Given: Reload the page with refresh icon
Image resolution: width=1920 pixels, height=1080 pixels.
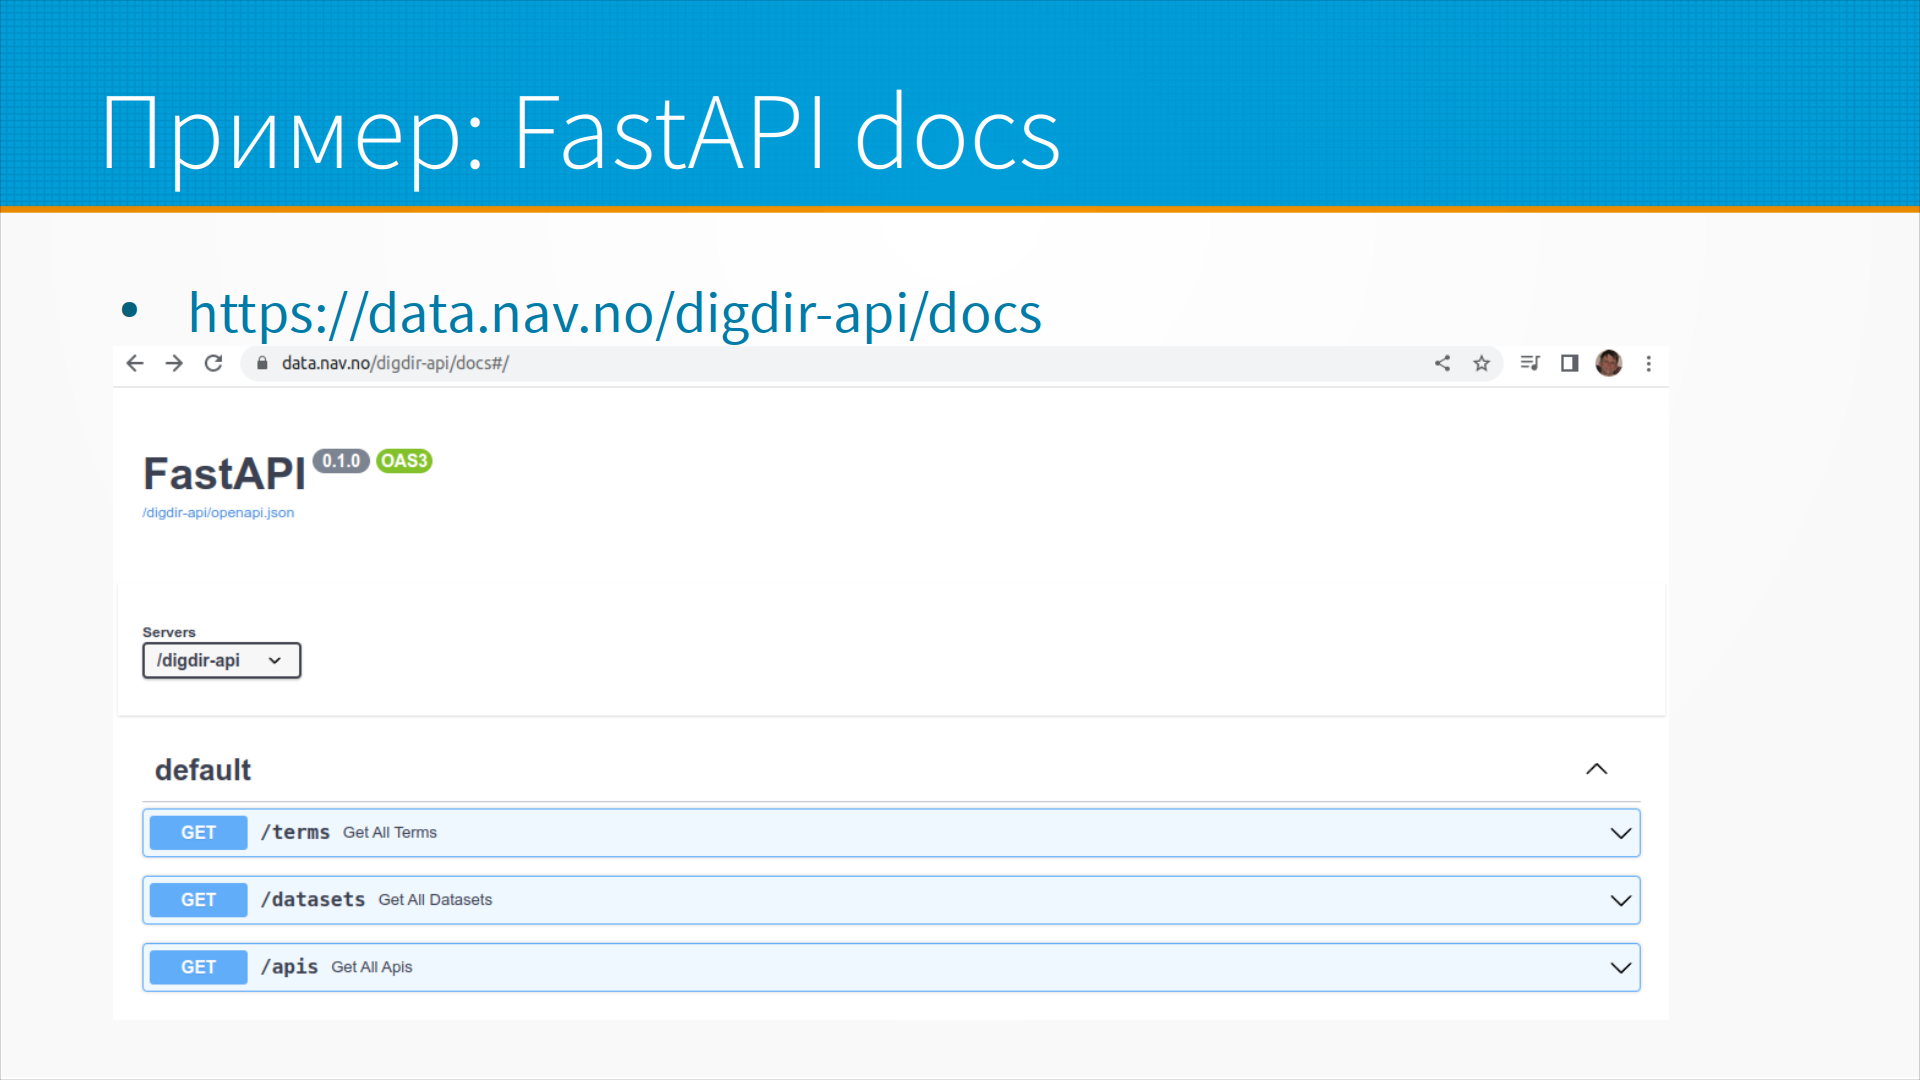Looking at the screenshot, I should (x=213, y=363).
